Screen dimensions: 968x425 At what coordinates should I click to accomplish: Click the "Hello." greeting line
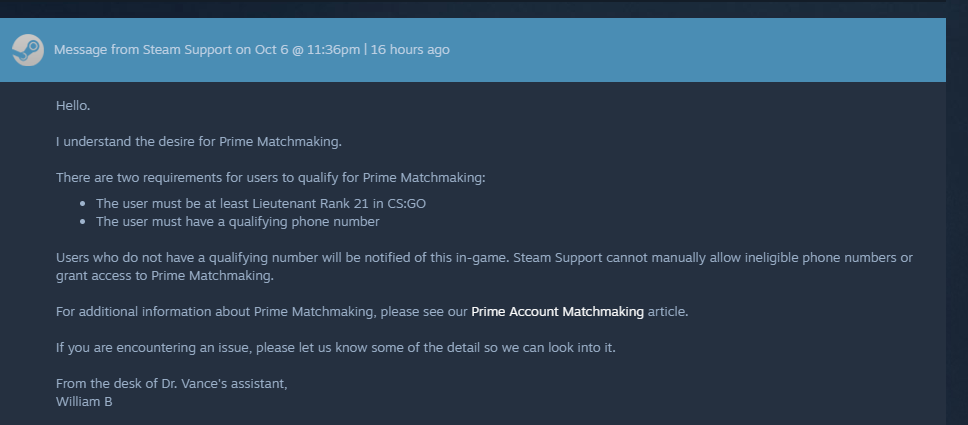point(73,105)
